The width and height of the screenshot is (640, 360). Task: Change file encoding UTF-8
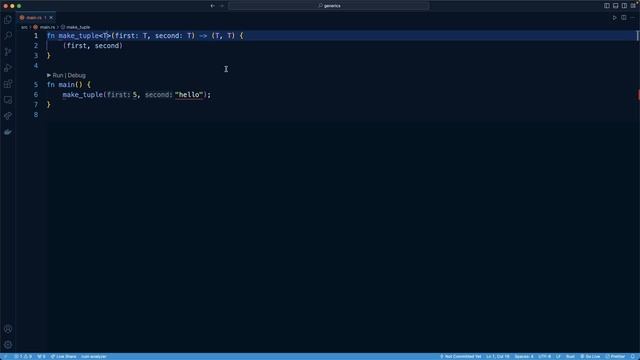544,357
